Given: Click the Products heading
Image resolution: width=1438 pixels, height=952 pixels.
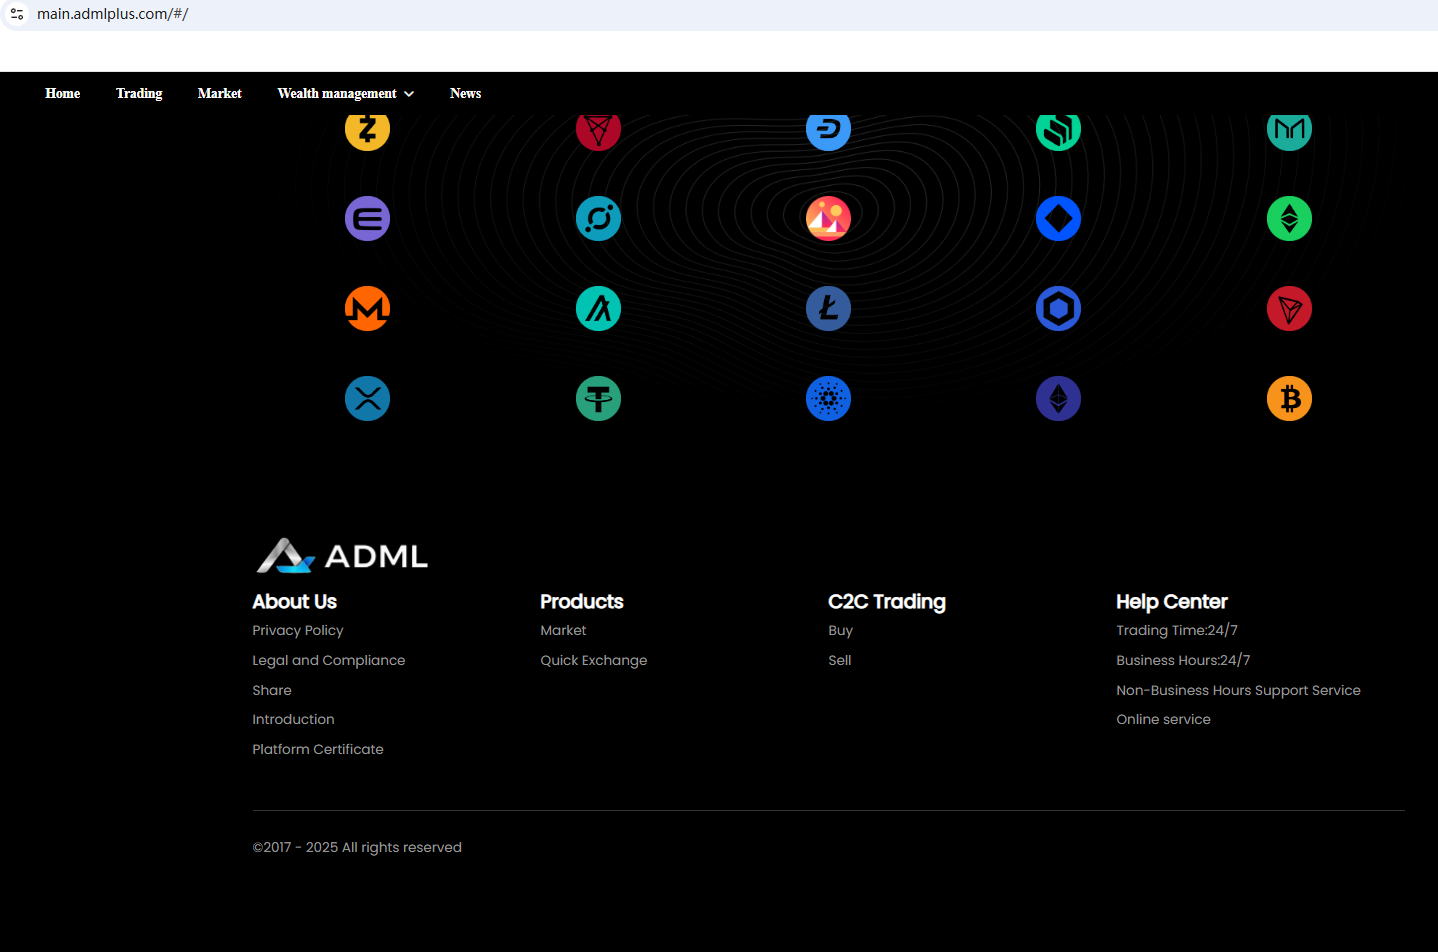Looking at the screenshot, I should click(x=582, y=601).
